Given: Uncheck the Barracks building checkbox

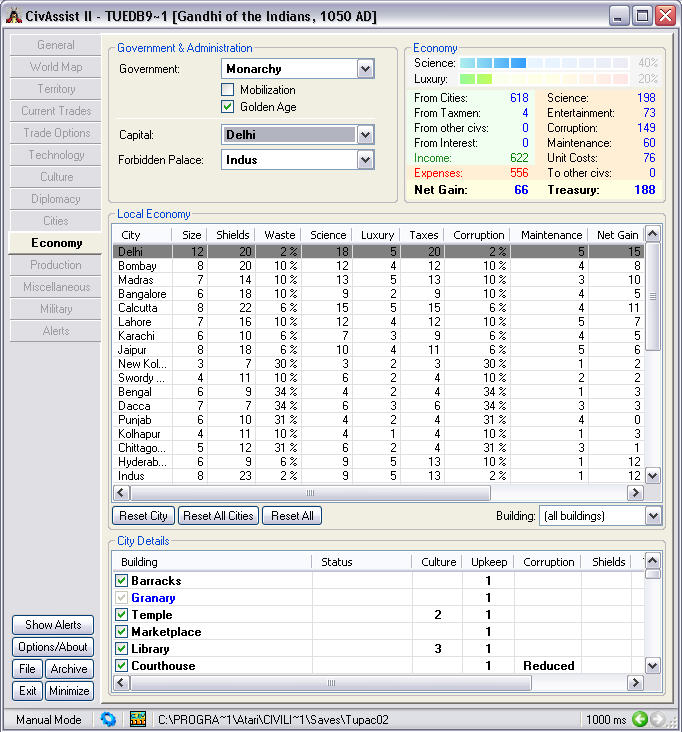Looking at the screenshot, I should 121,580.
